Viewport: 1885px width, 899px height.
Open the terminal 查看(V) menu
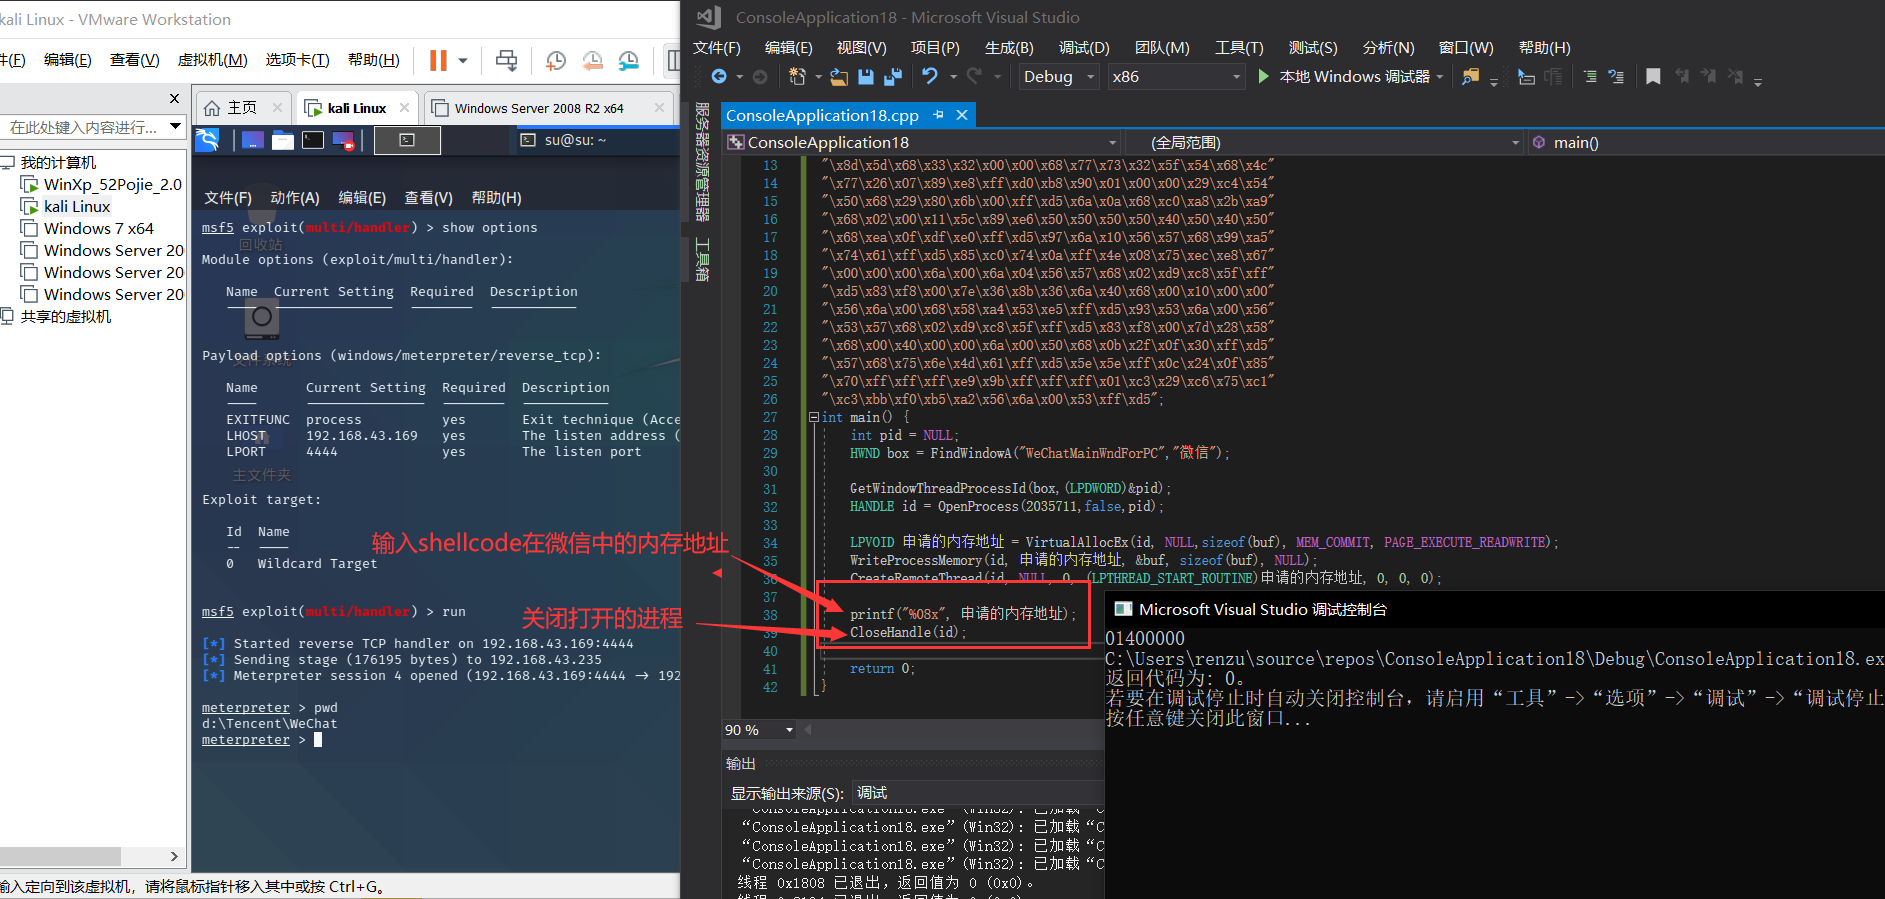(x=428, y=198)
